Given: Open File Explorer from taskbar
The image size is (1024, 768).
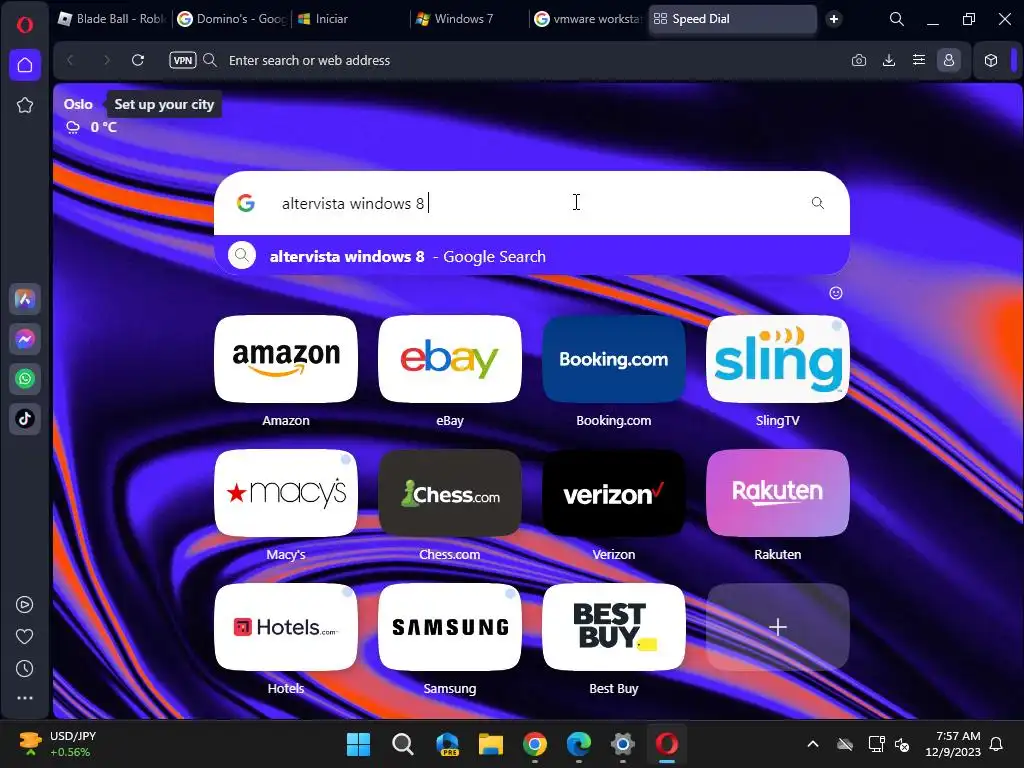Looking at the screenshot, I should click(490, 744).
